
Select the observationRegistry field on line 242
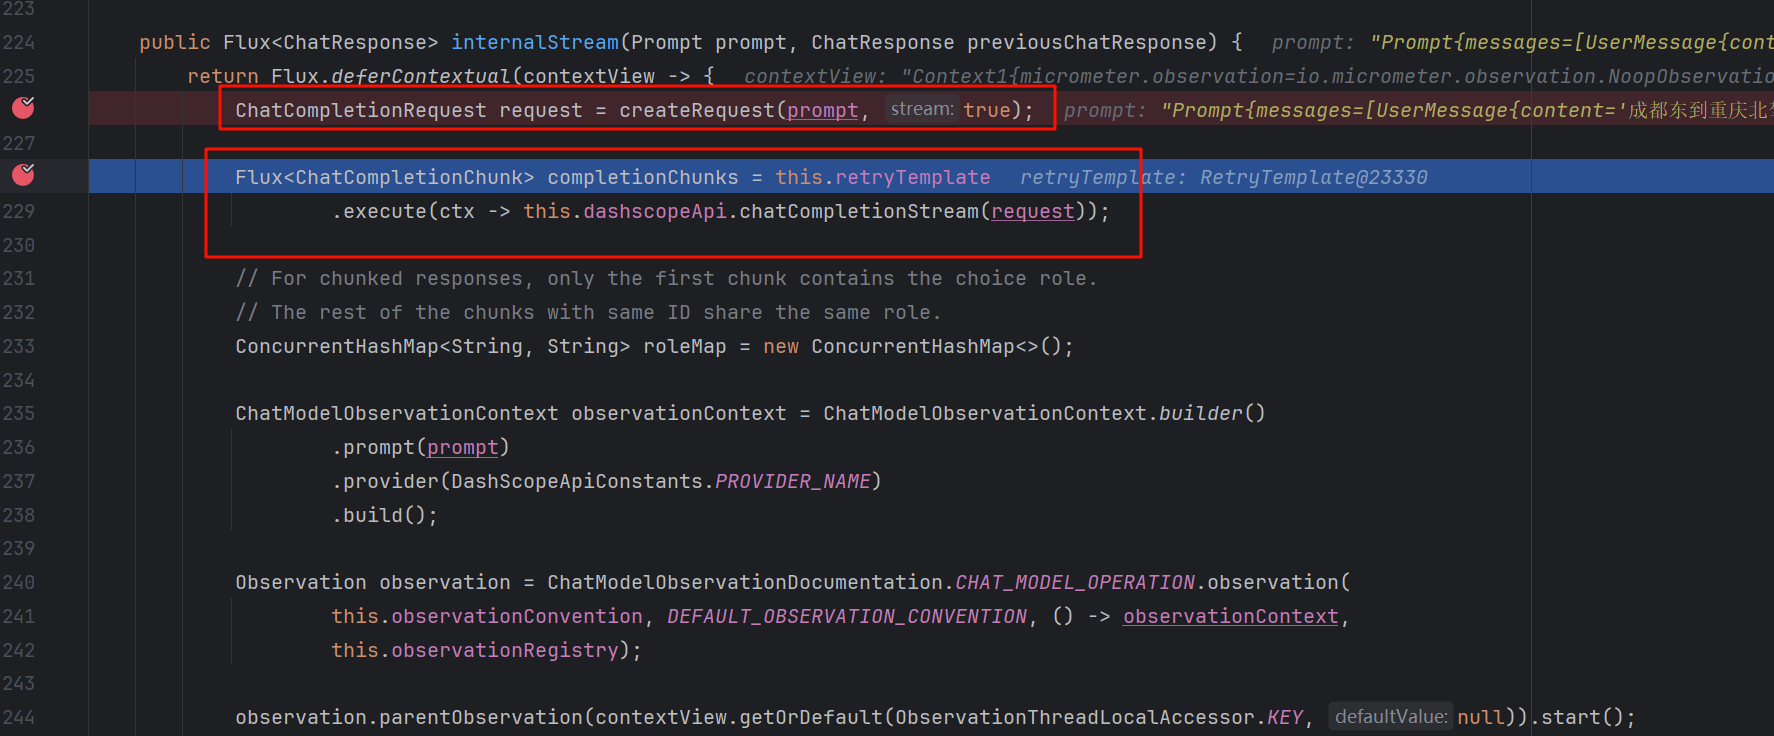tap(505, 650)
